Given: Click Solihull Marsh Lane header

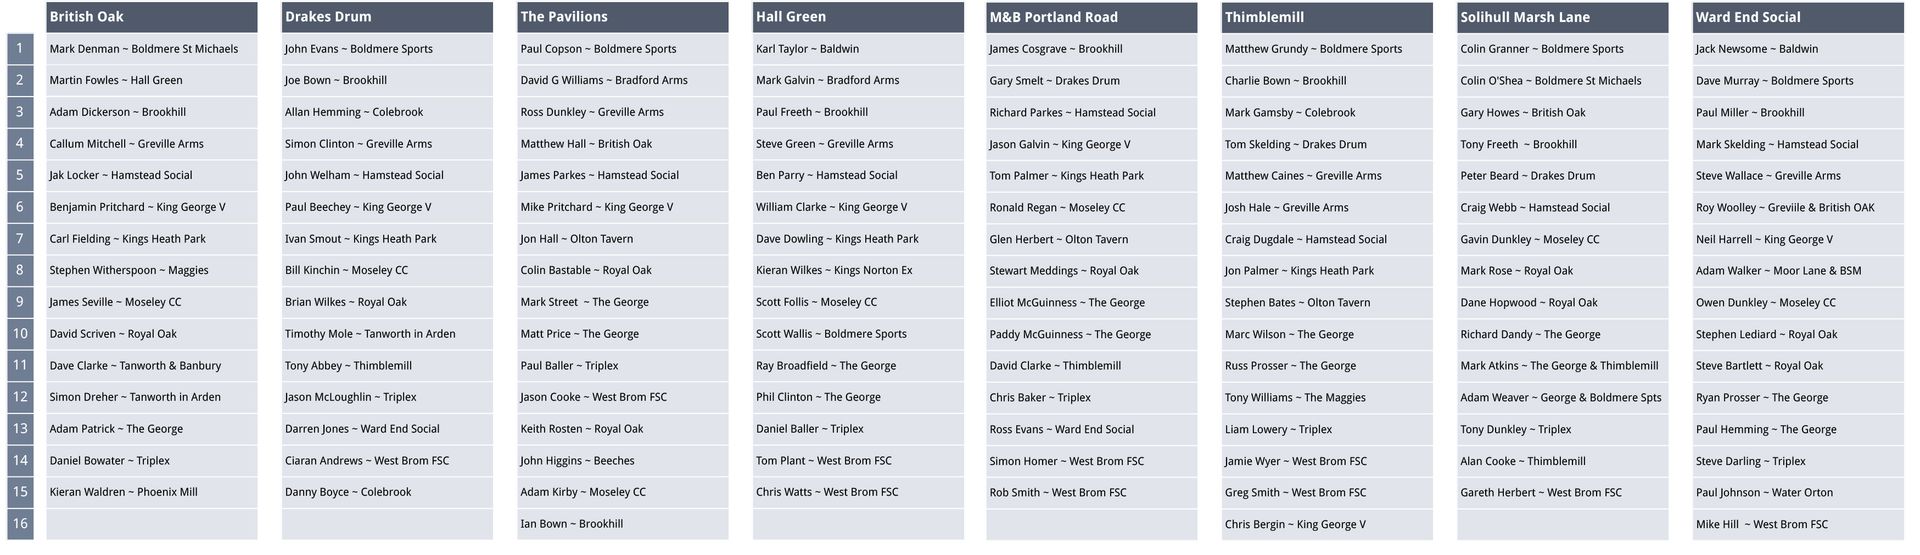Looking at the screenshot, I should coord(1563,17).
